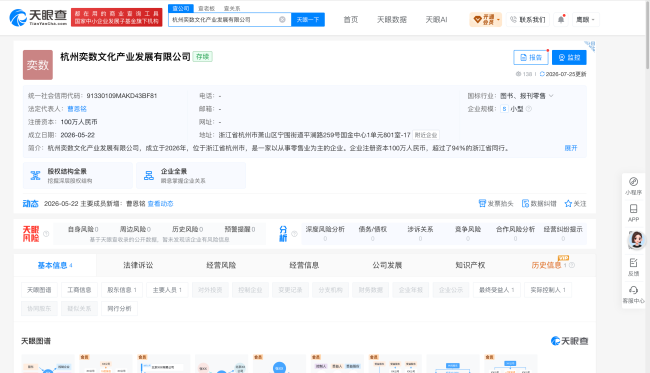Click the 附近企业 tag
The height and width of the screenshot is (373, 650).
426,135
